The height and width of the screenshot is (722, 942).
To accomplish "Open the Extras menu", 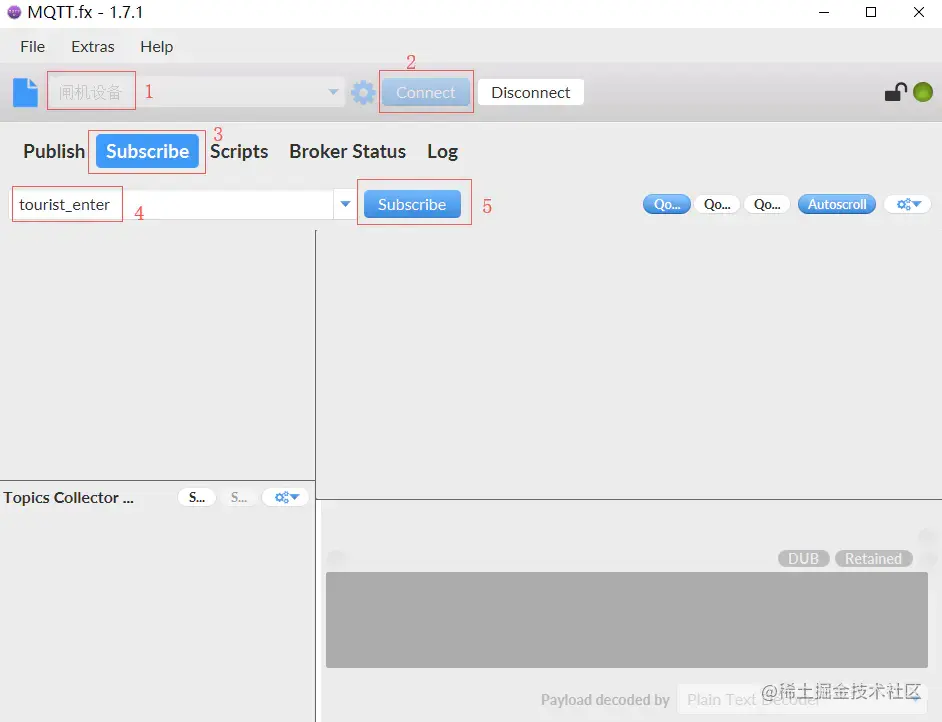I will [x=93, y=47].
